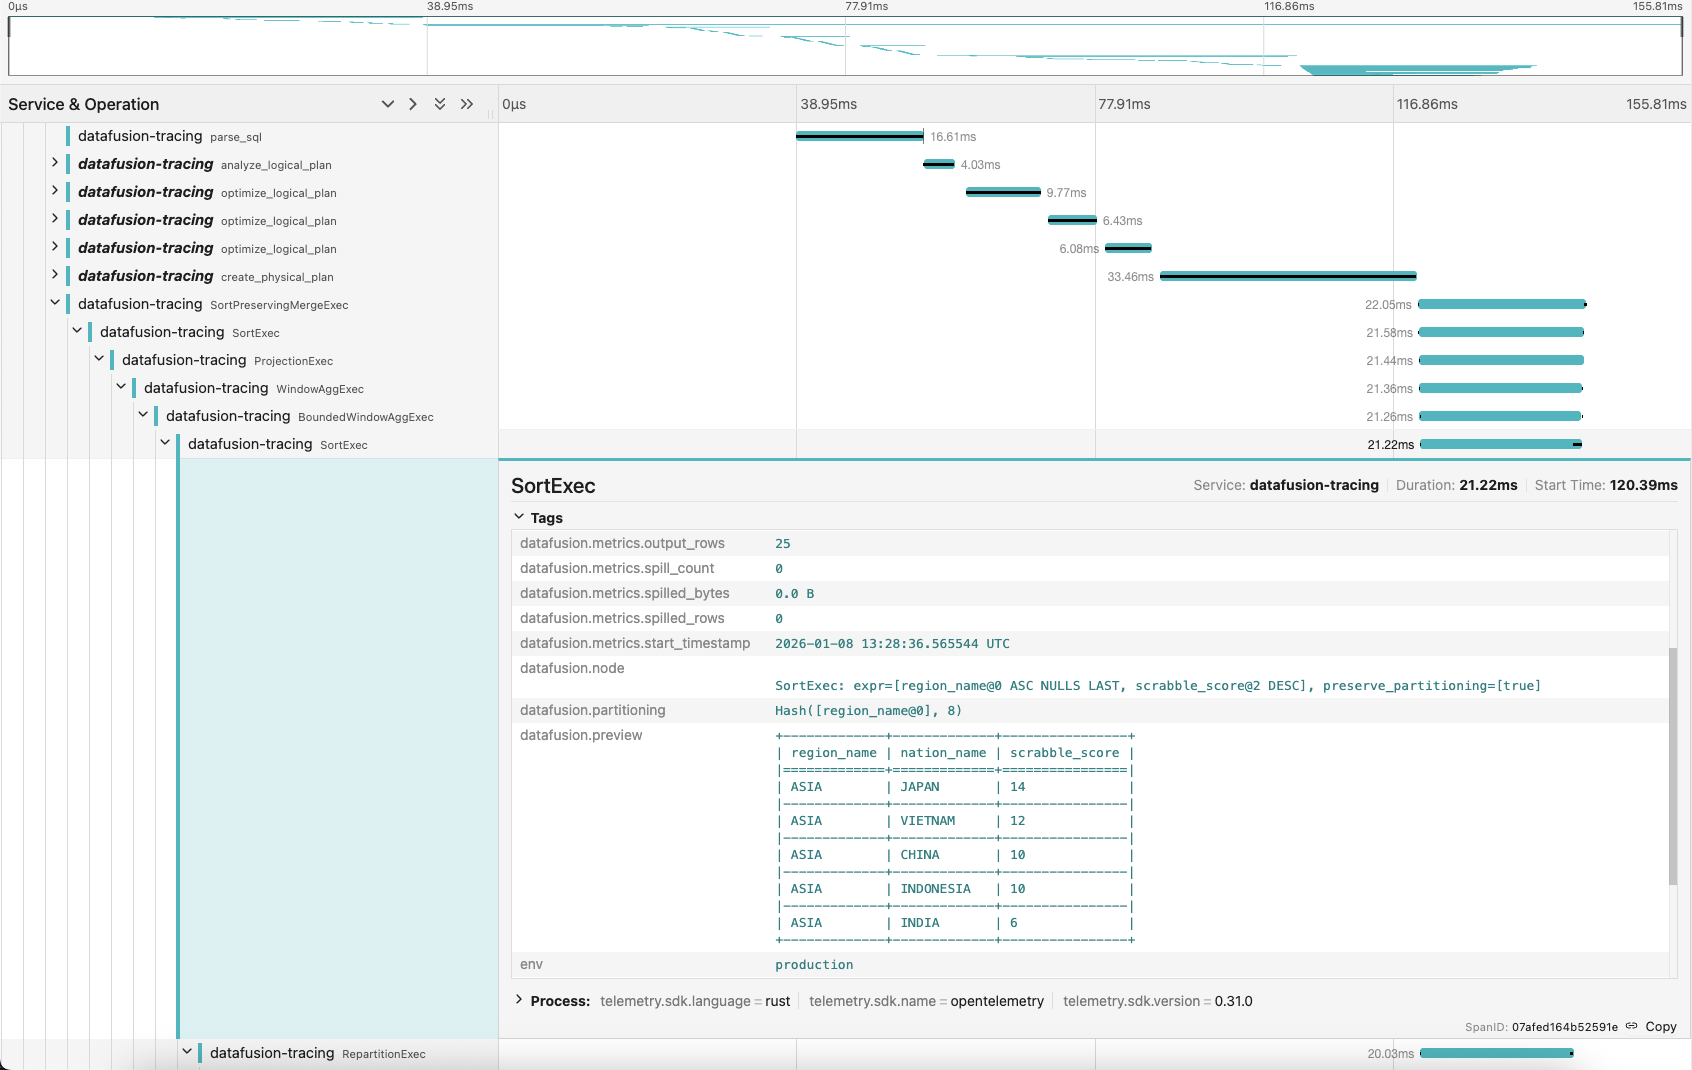Collapse the ProjectionExec span
Screen dimensions: 1692x1070
99,359
